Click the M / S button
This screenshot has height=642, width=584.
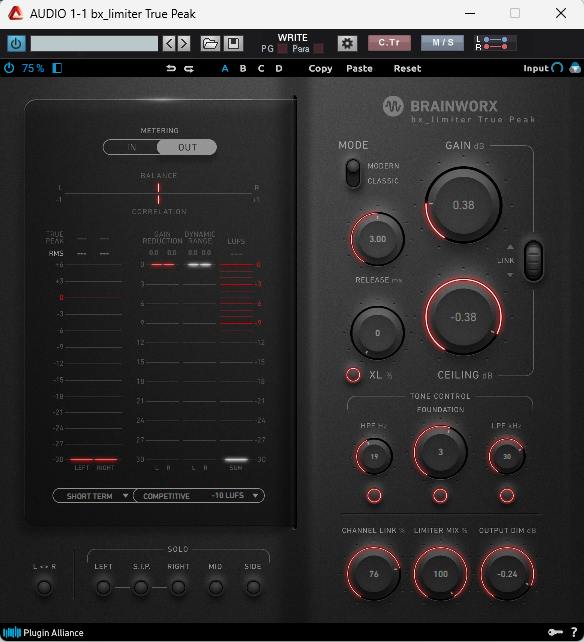pos(442,43)
